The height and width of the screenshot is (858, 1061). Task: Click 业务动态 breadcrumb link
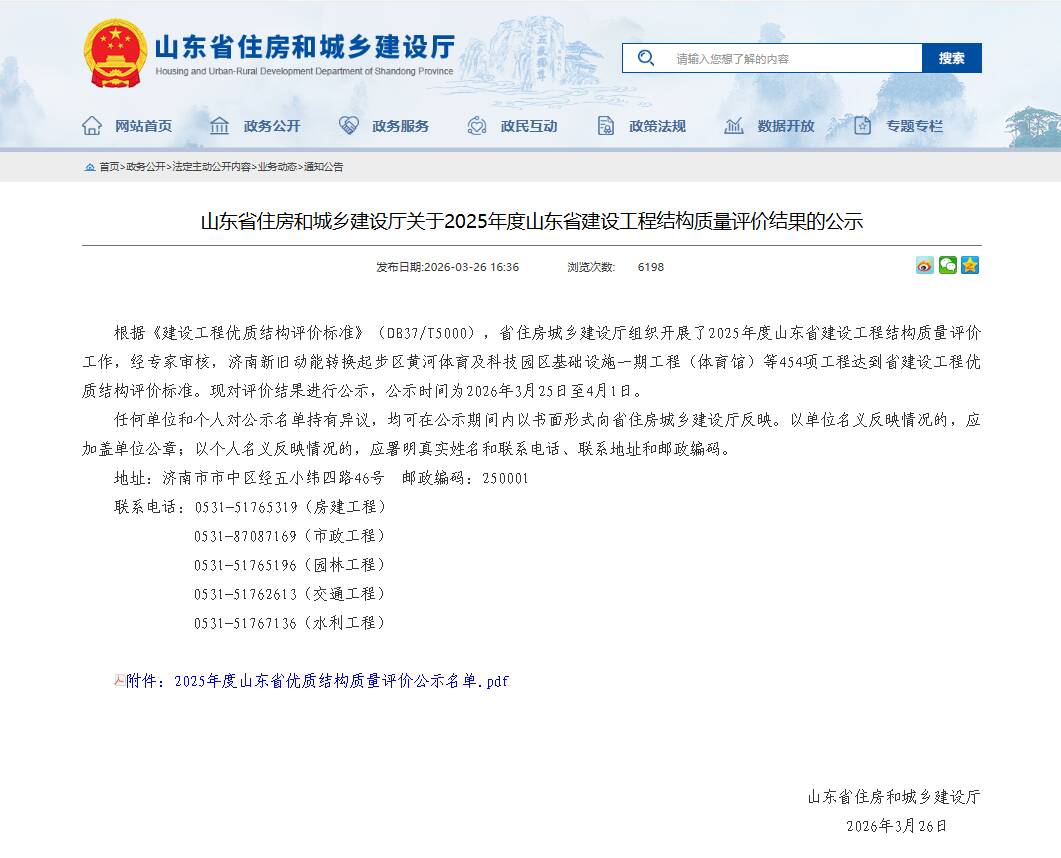277,167
